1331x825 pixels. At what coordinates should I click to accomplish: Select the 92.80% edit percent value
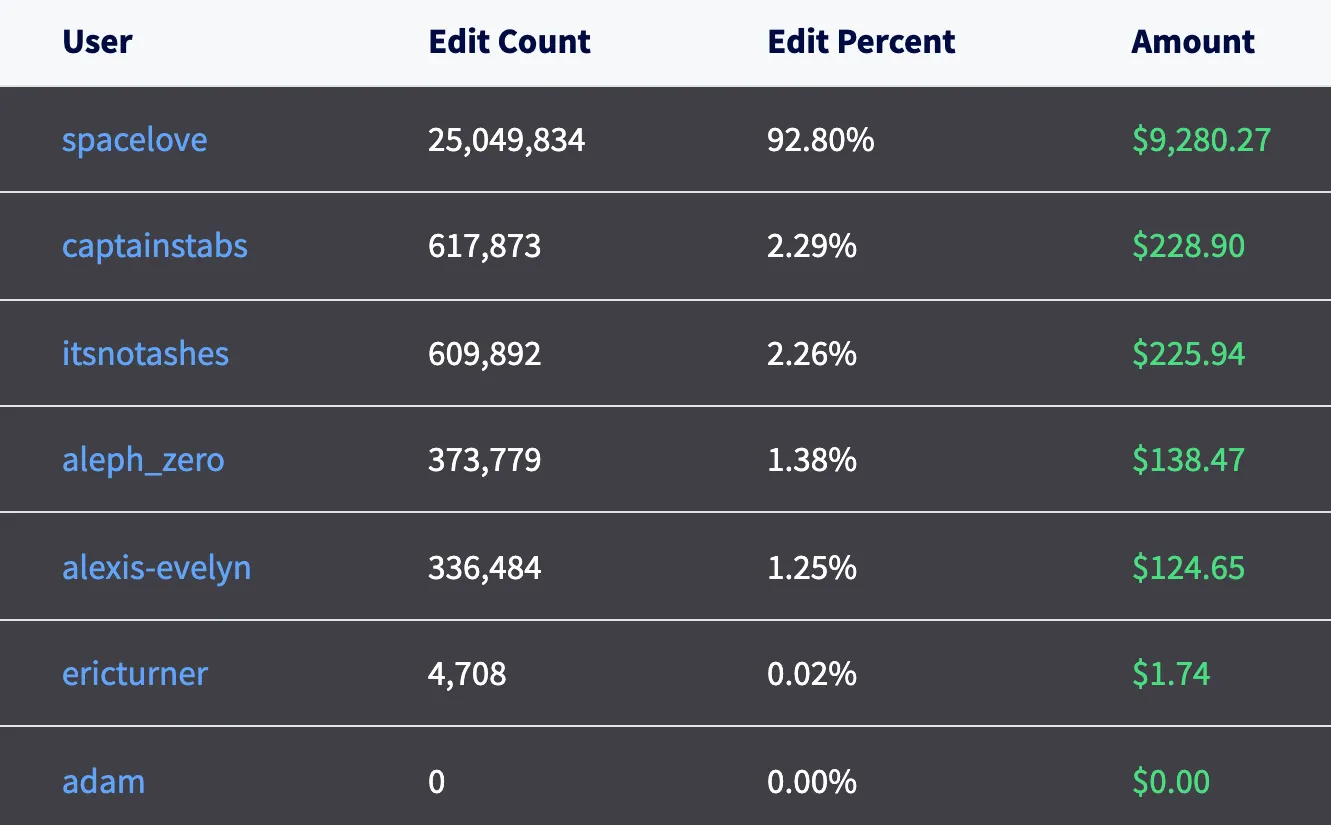point(820,139)
